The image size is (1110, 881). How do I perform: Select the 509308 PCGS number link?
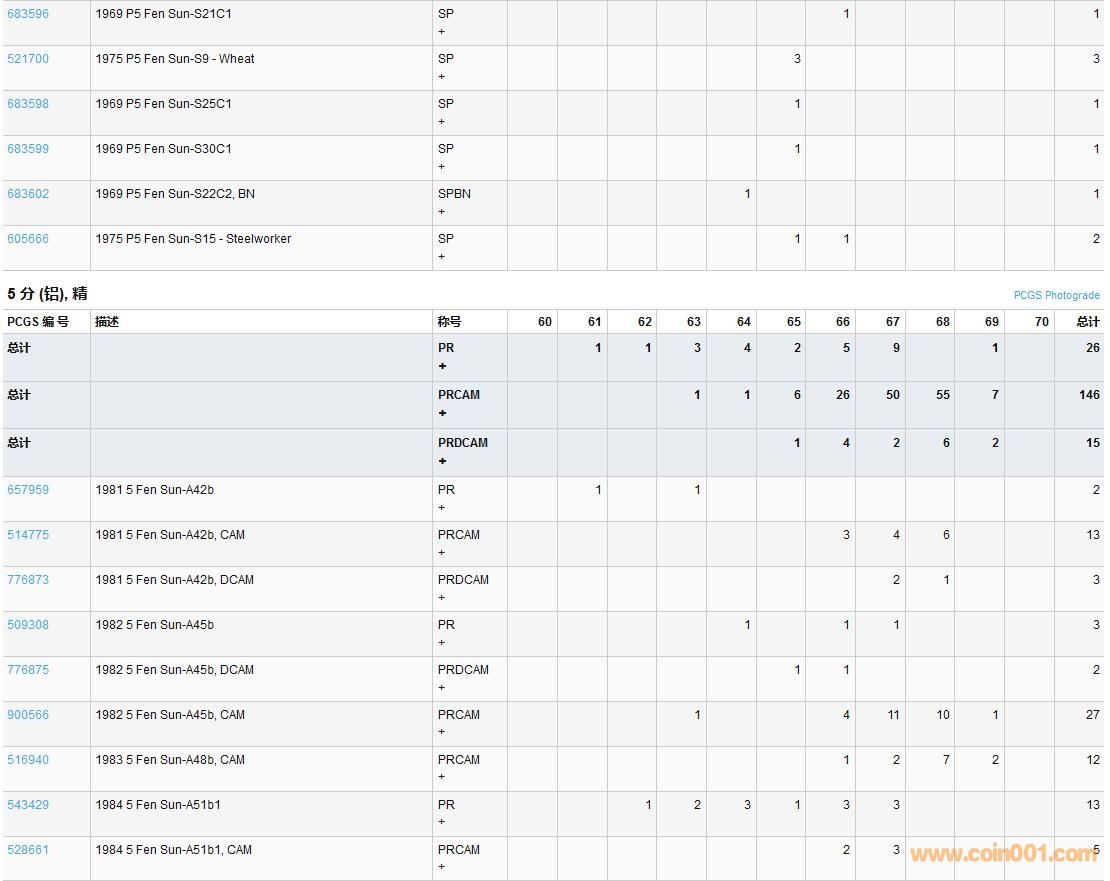[x=28, y=625]
